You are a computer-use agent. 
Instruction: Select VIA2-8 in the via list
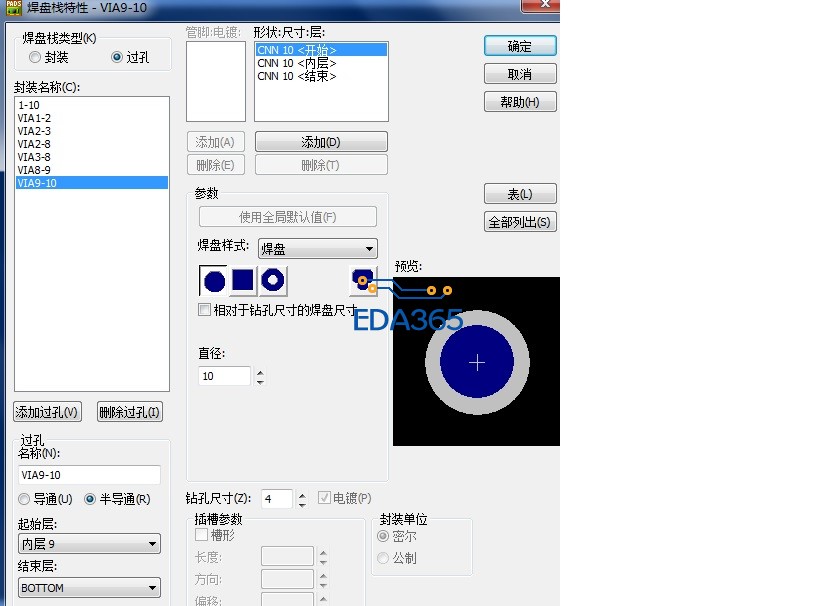pos(91,144)
